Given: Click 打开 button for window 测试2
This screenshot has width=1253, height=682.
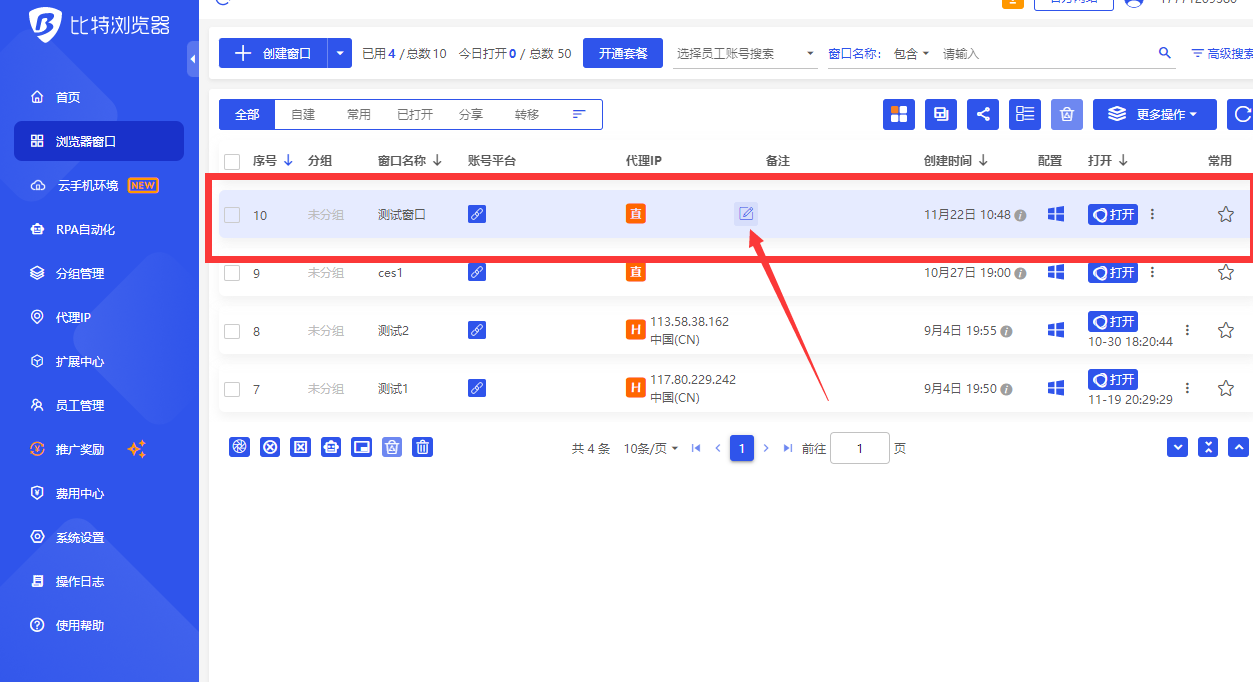Looking at the screenshot, I should [x=1113, y=322].
